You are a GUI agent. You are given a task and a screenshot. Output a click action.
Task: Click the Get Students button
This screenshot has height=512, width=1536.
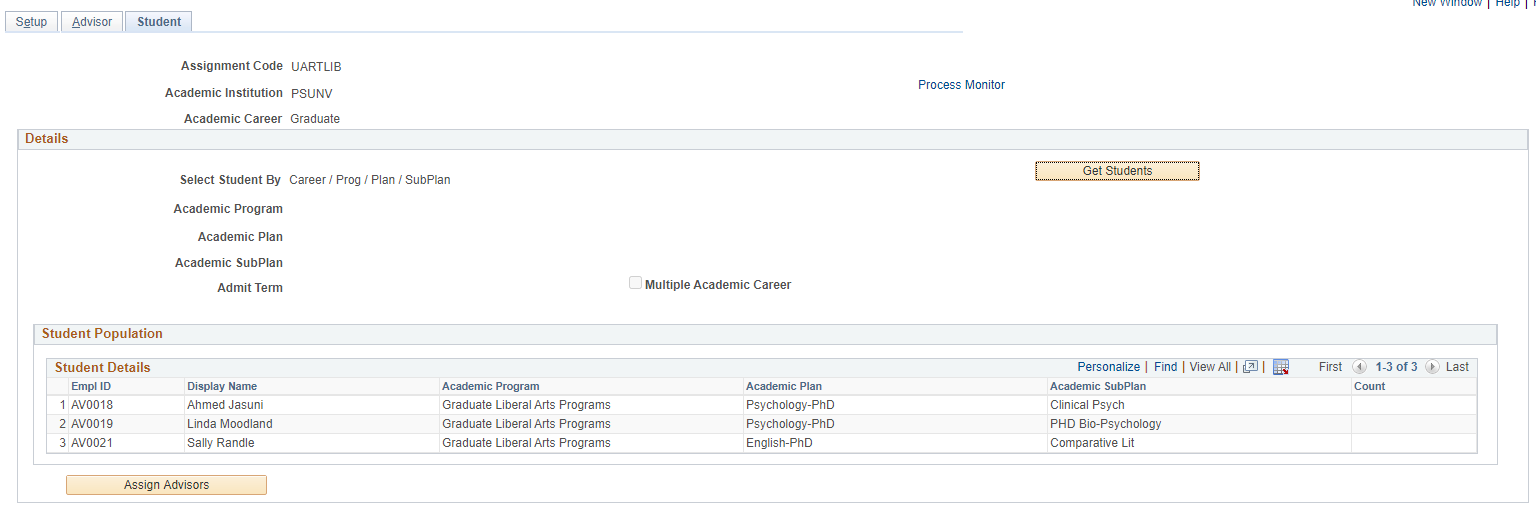tap(1117, 171)
